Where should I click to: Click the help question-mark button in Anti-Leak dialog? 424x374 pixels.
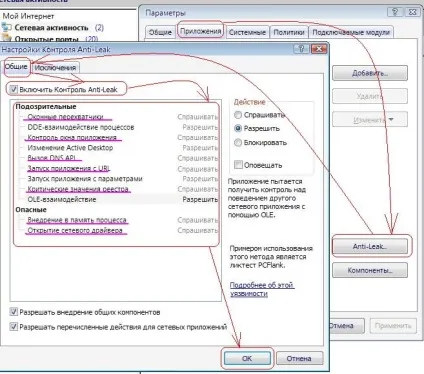point(301,49)
